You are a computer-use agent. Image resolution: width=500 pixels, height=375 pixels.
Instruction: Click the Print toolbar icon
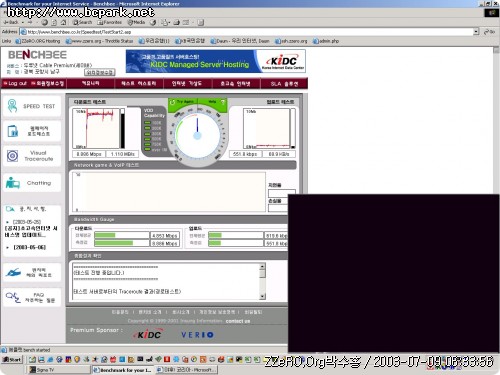click(176, 22)
